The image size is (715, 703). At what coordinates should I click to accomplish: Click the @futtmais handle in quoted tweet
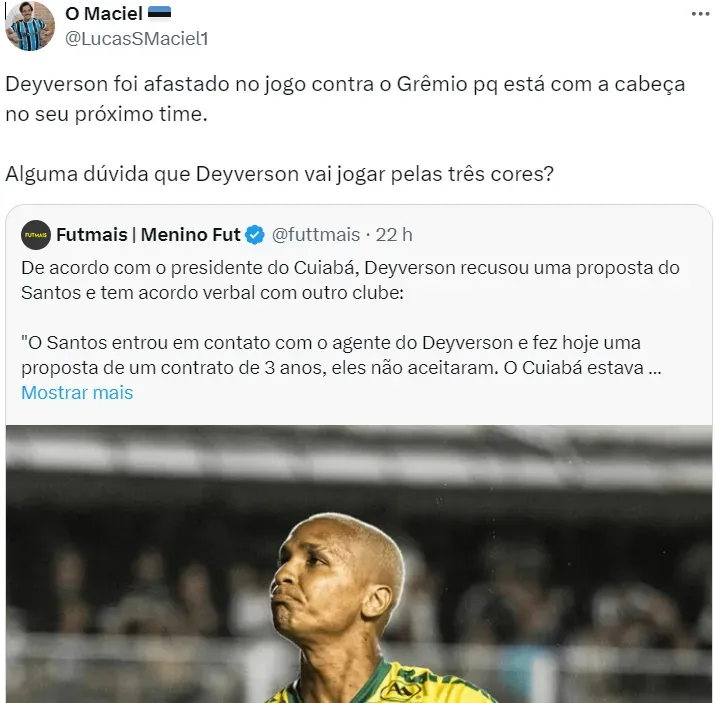click(316, 235)
